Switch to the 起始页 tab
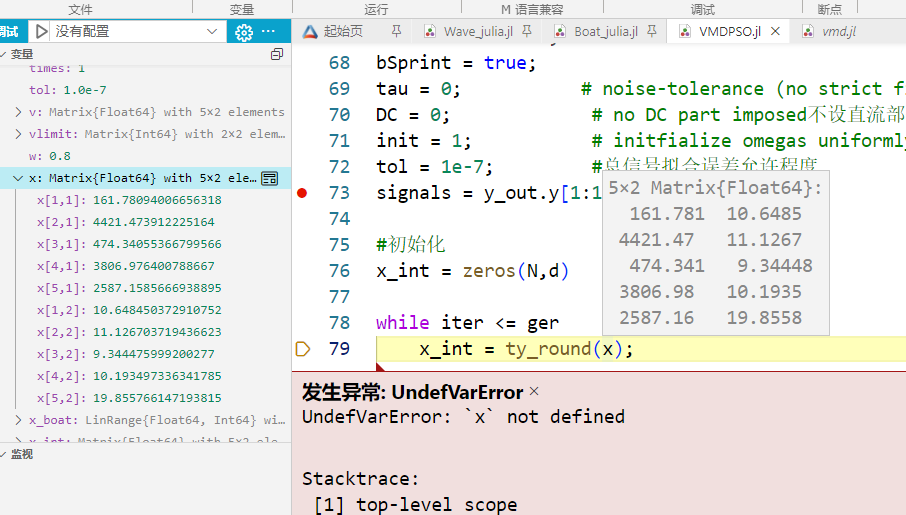906x515 pixels. pyautogui.click(x=343, y=31)
